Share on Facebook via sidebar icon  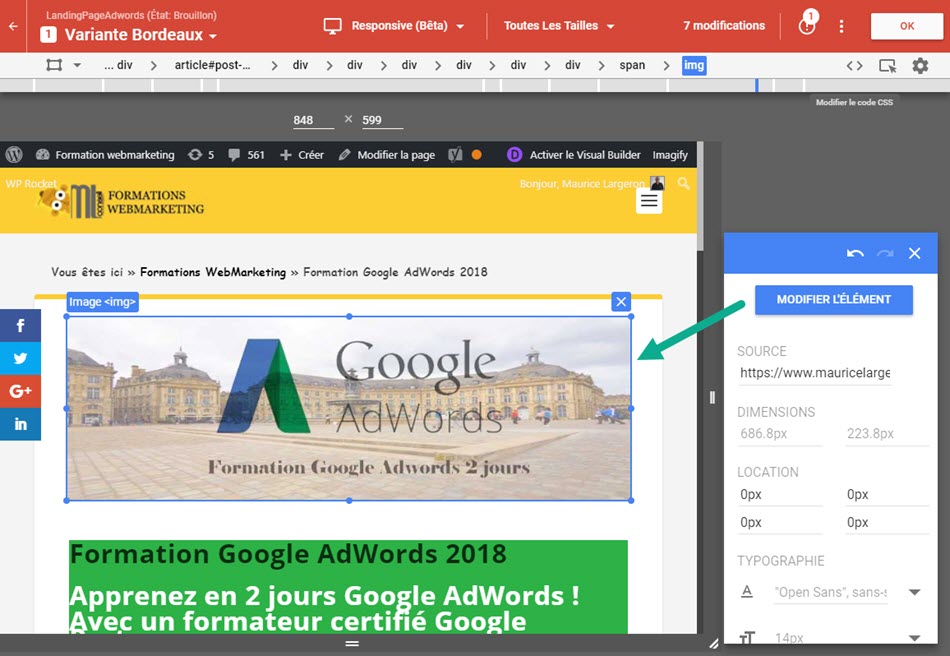[21, 326]
